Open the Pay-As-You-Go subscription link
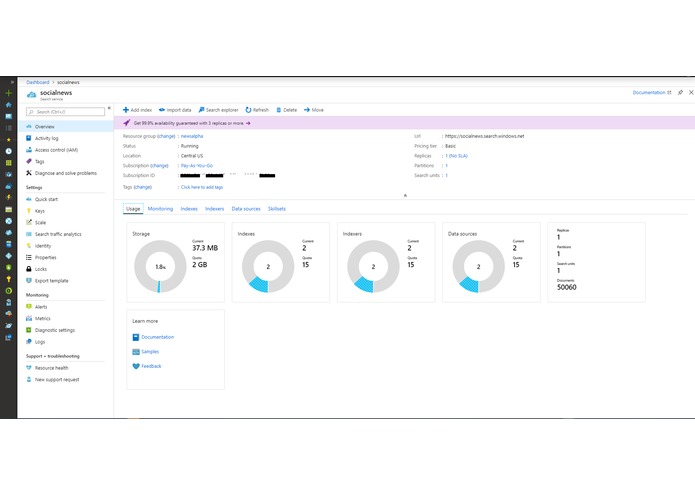The image size is (695, 494). (x=197, y=166)
